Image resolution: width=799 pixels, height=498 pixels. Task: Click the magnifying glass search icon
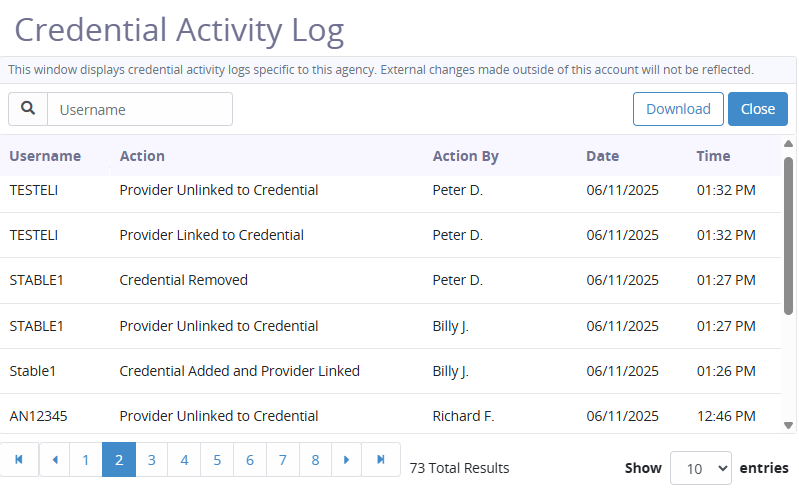pos(28,109)
